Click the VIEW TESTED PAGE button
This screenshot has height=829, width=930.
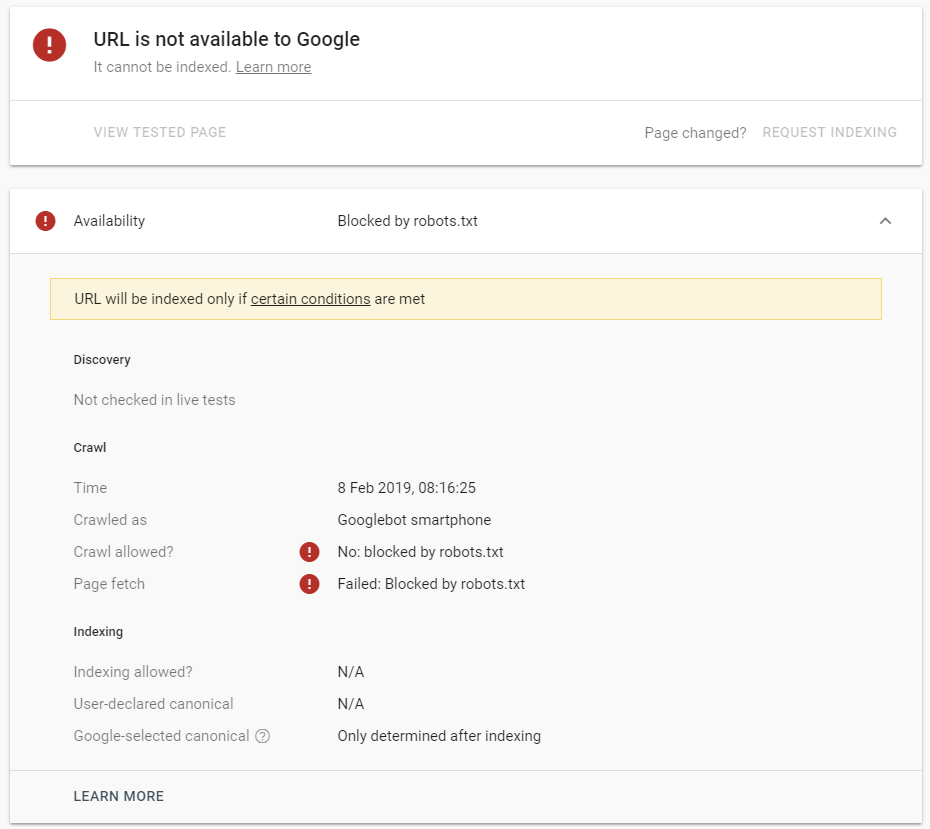[160, 132]
